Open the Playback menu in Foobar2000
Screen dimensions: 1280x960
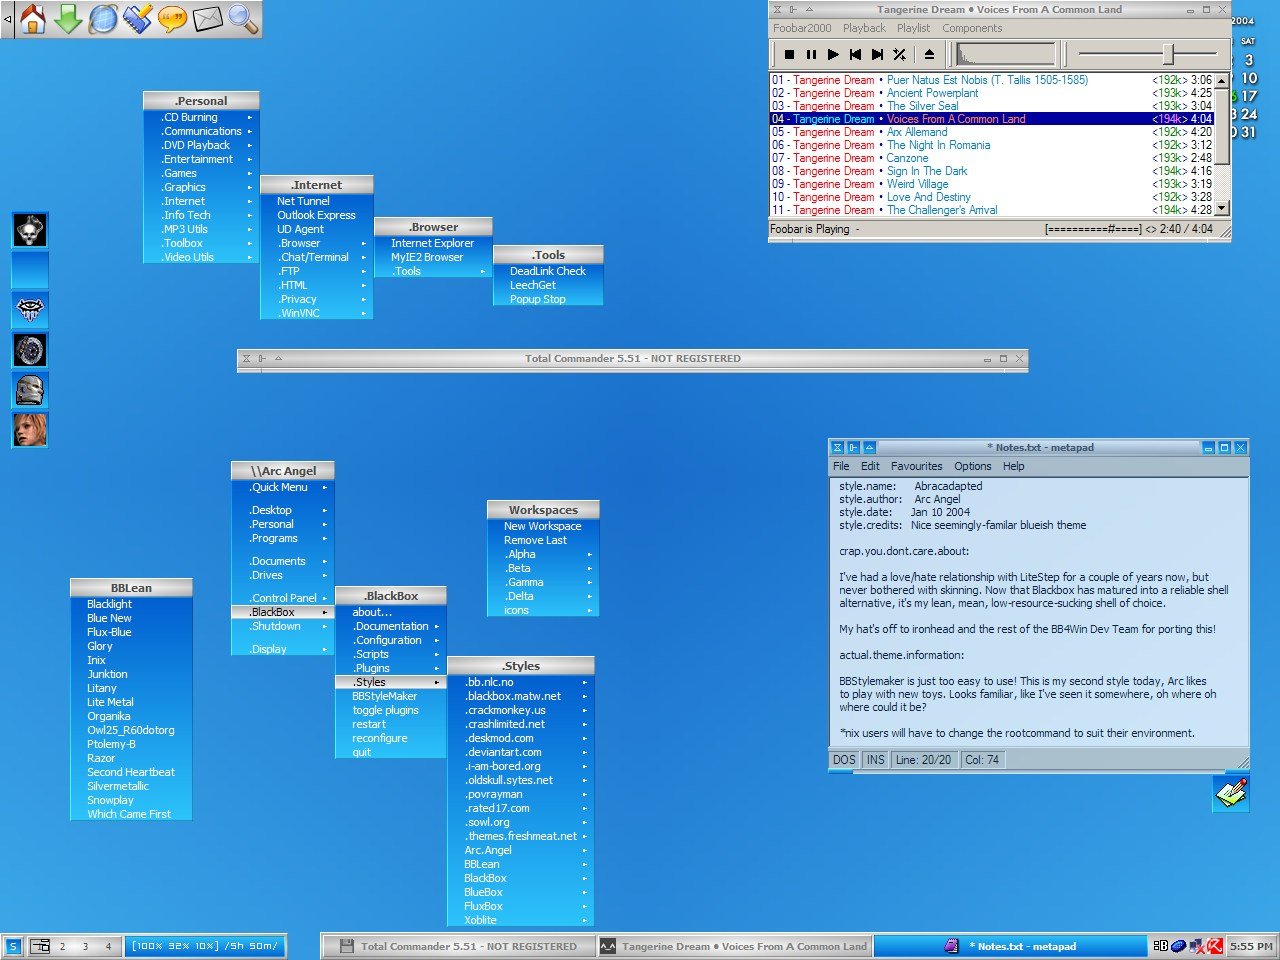(864, 28)
